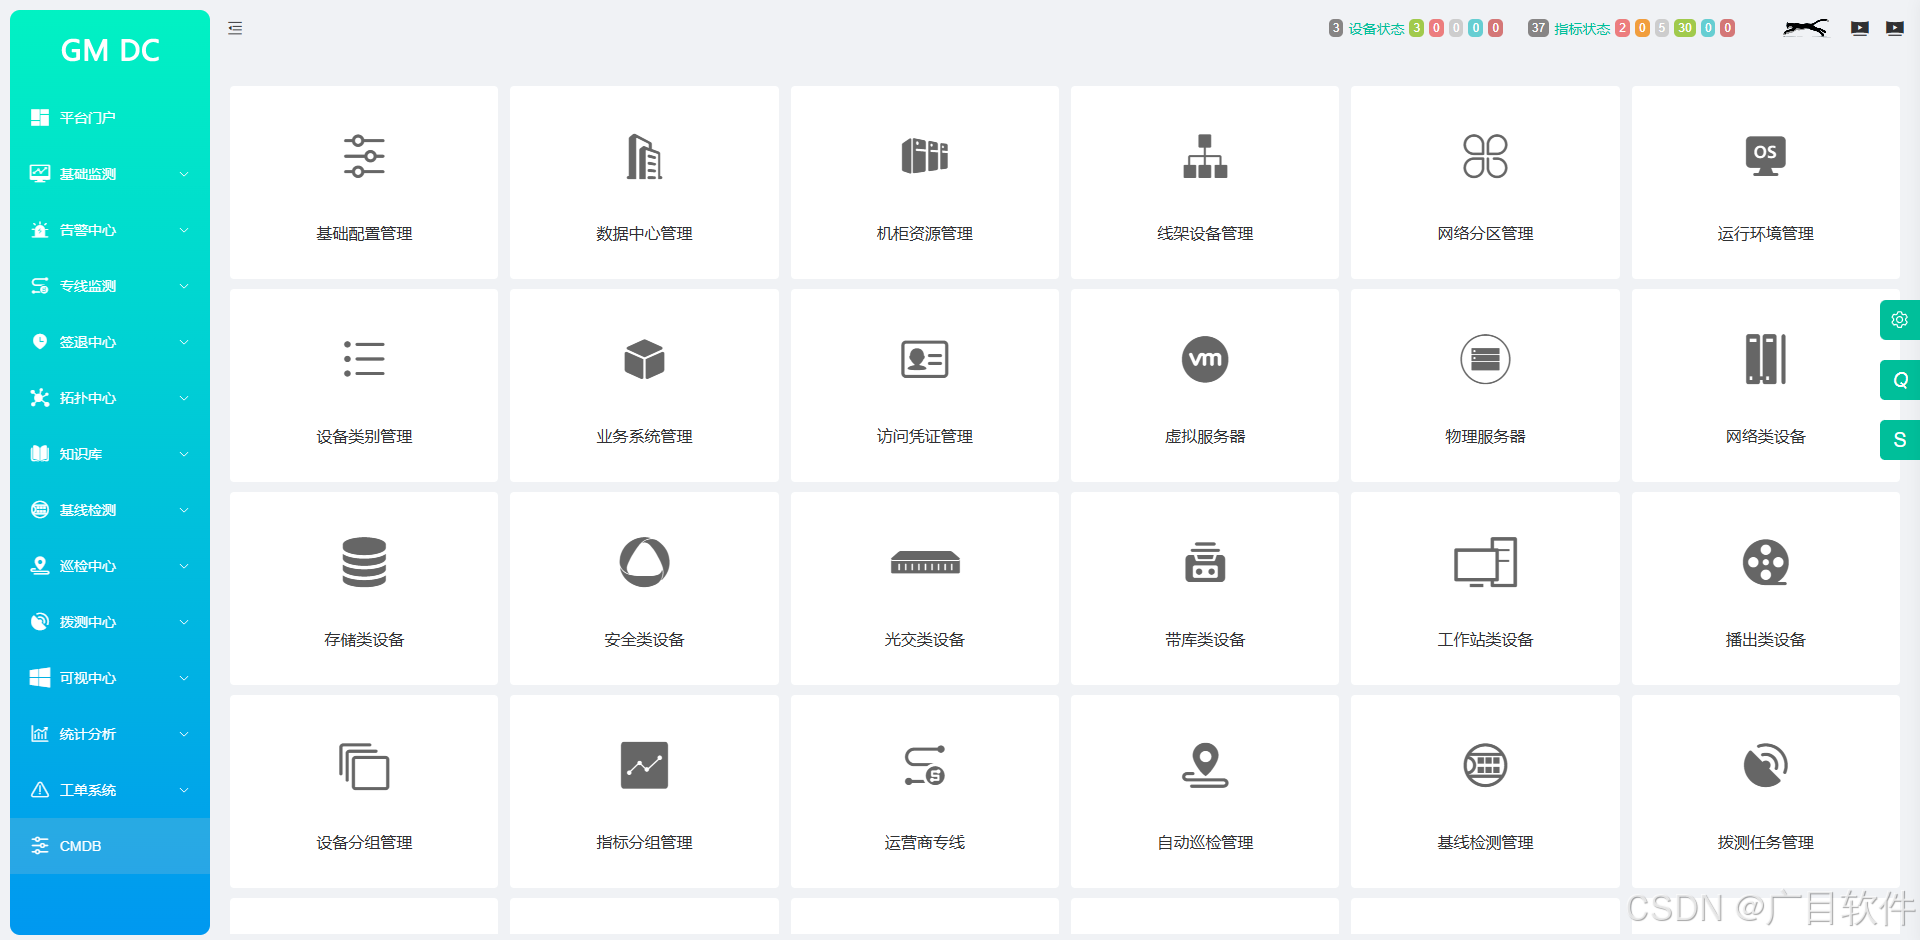Open 机柜资源管理 cabinet icon card

click(925, 182)
